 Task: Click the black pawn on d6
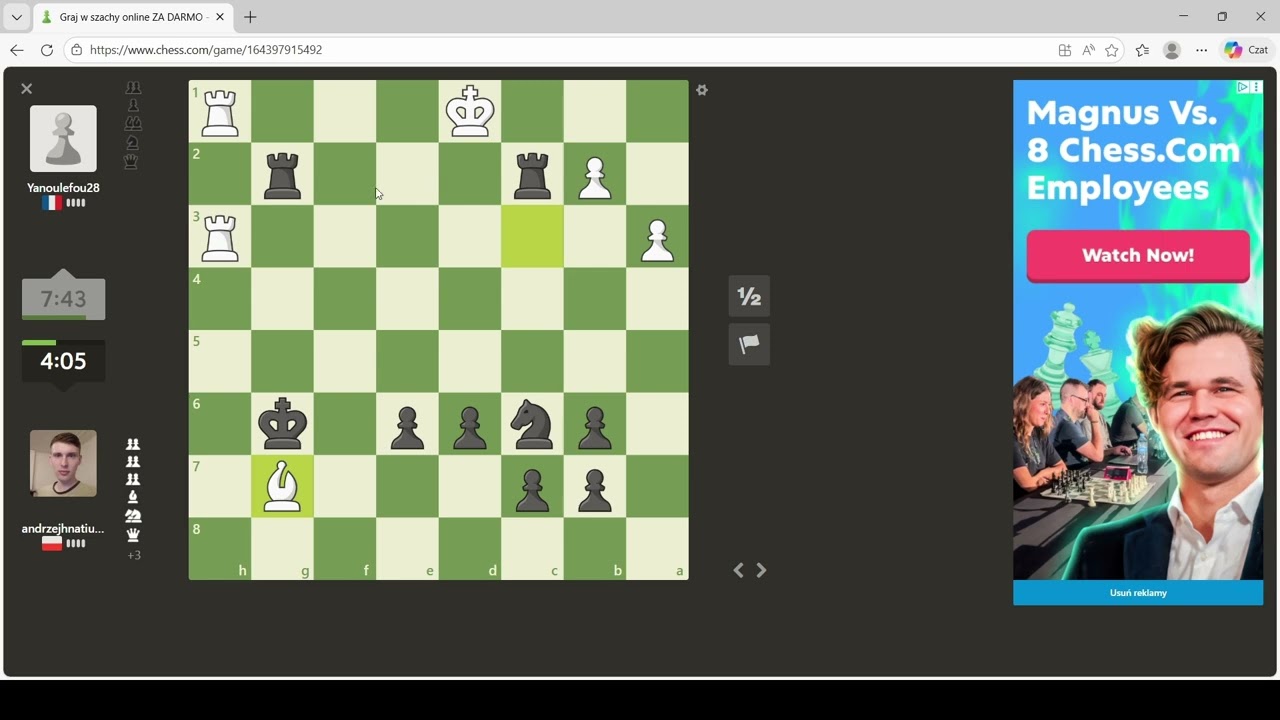click(x=470, y=427)
